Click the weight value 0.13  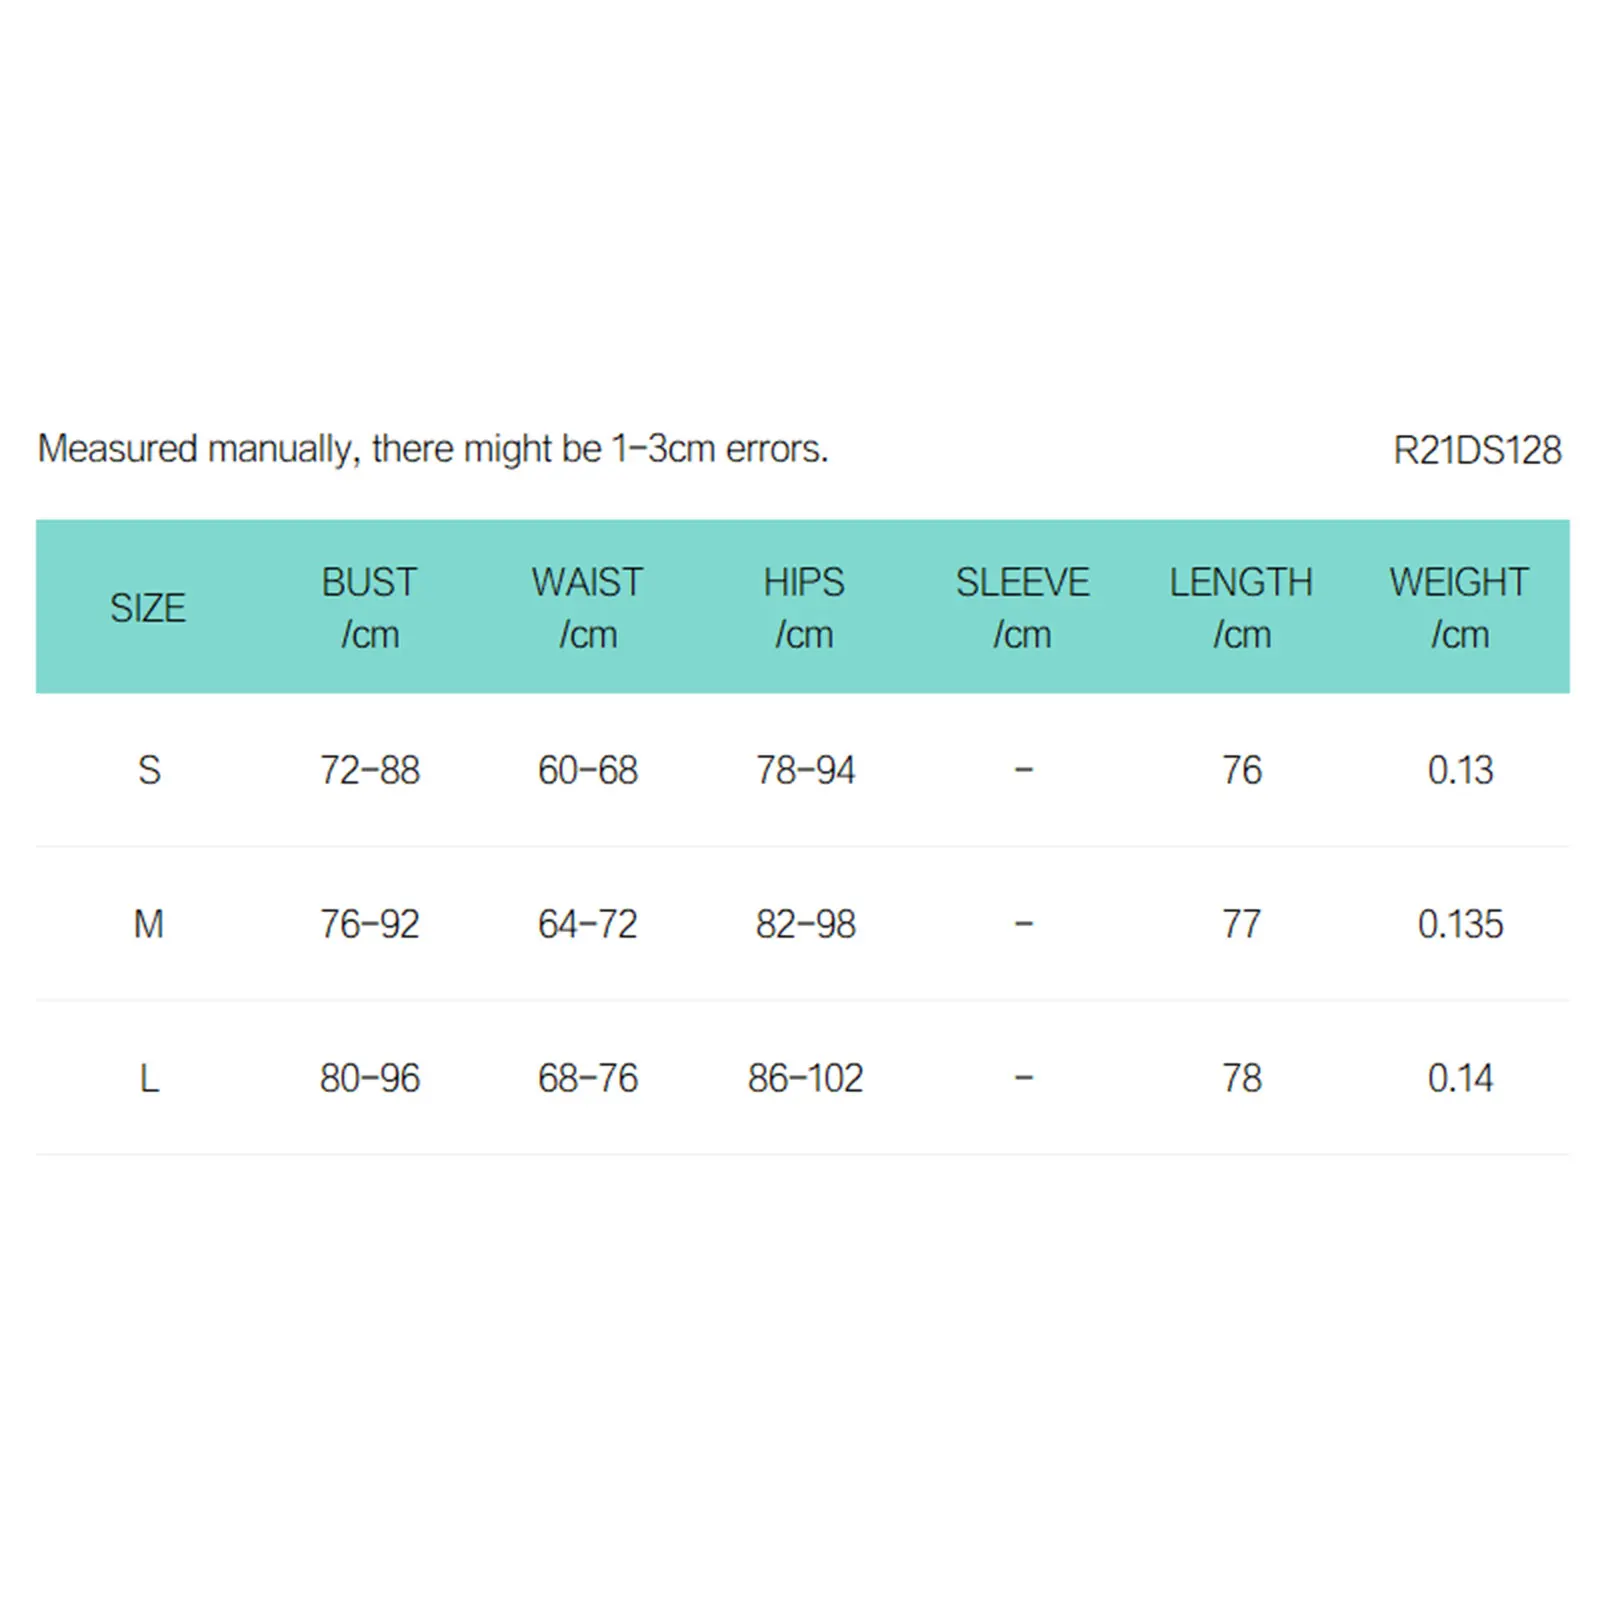click(1460, 770)
